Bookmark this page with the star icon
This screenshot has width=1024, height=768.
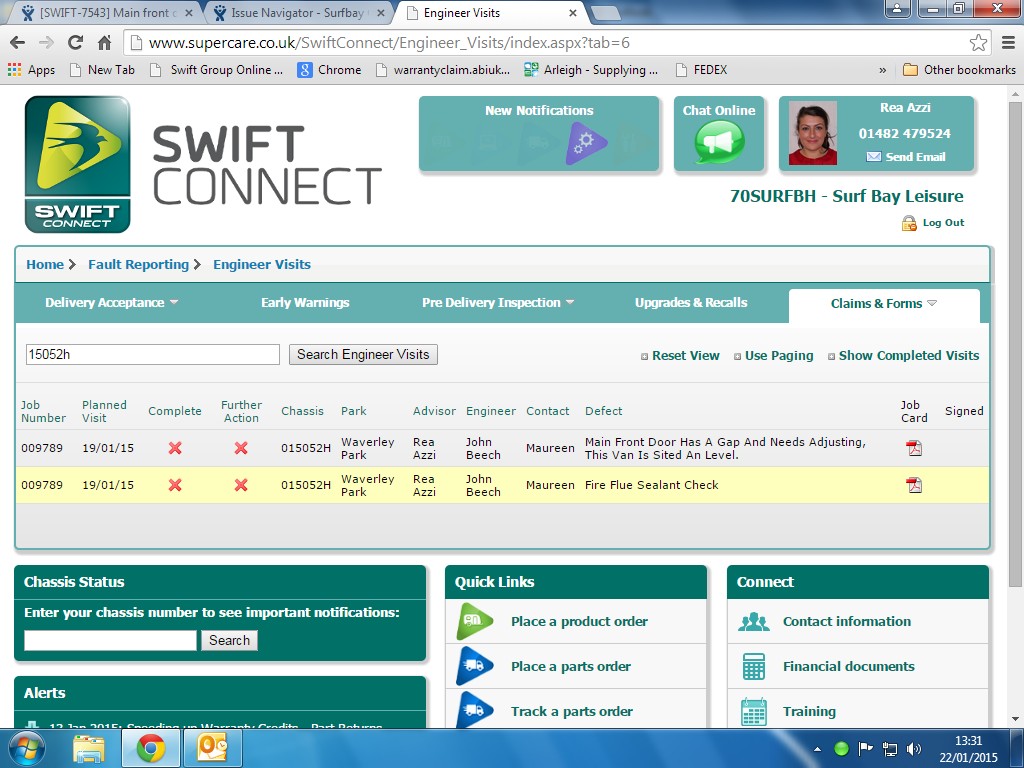click(978, 43)
